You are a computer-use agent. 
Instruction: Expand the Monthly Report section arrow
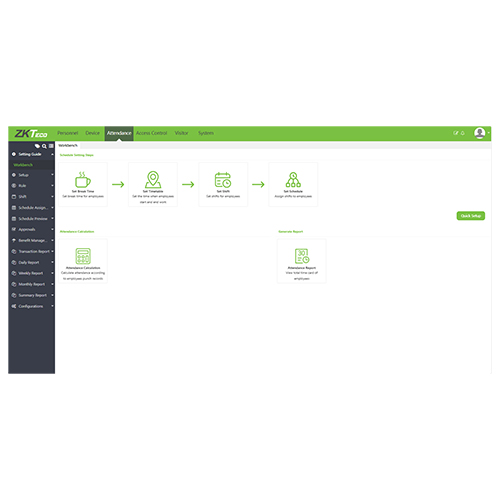point(52,284)
